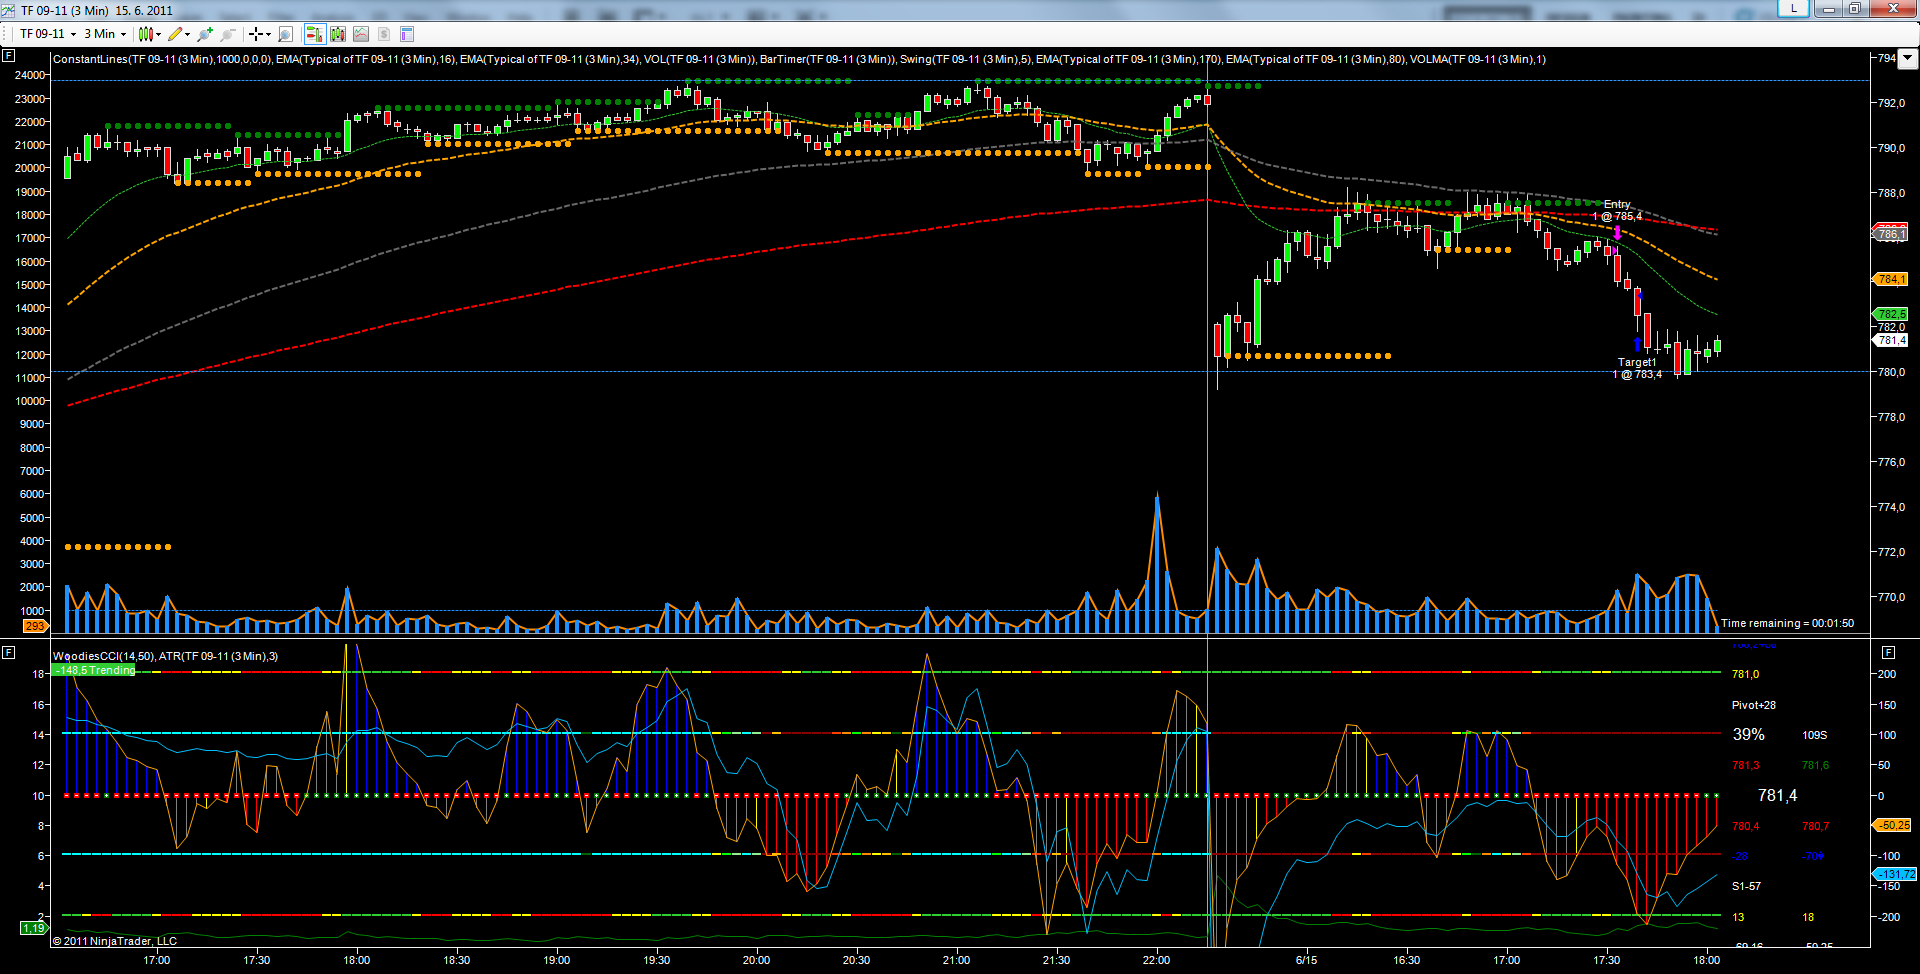
Task: Click the 39% readout
Action: pyautogui.click(x=1748, y=734)
